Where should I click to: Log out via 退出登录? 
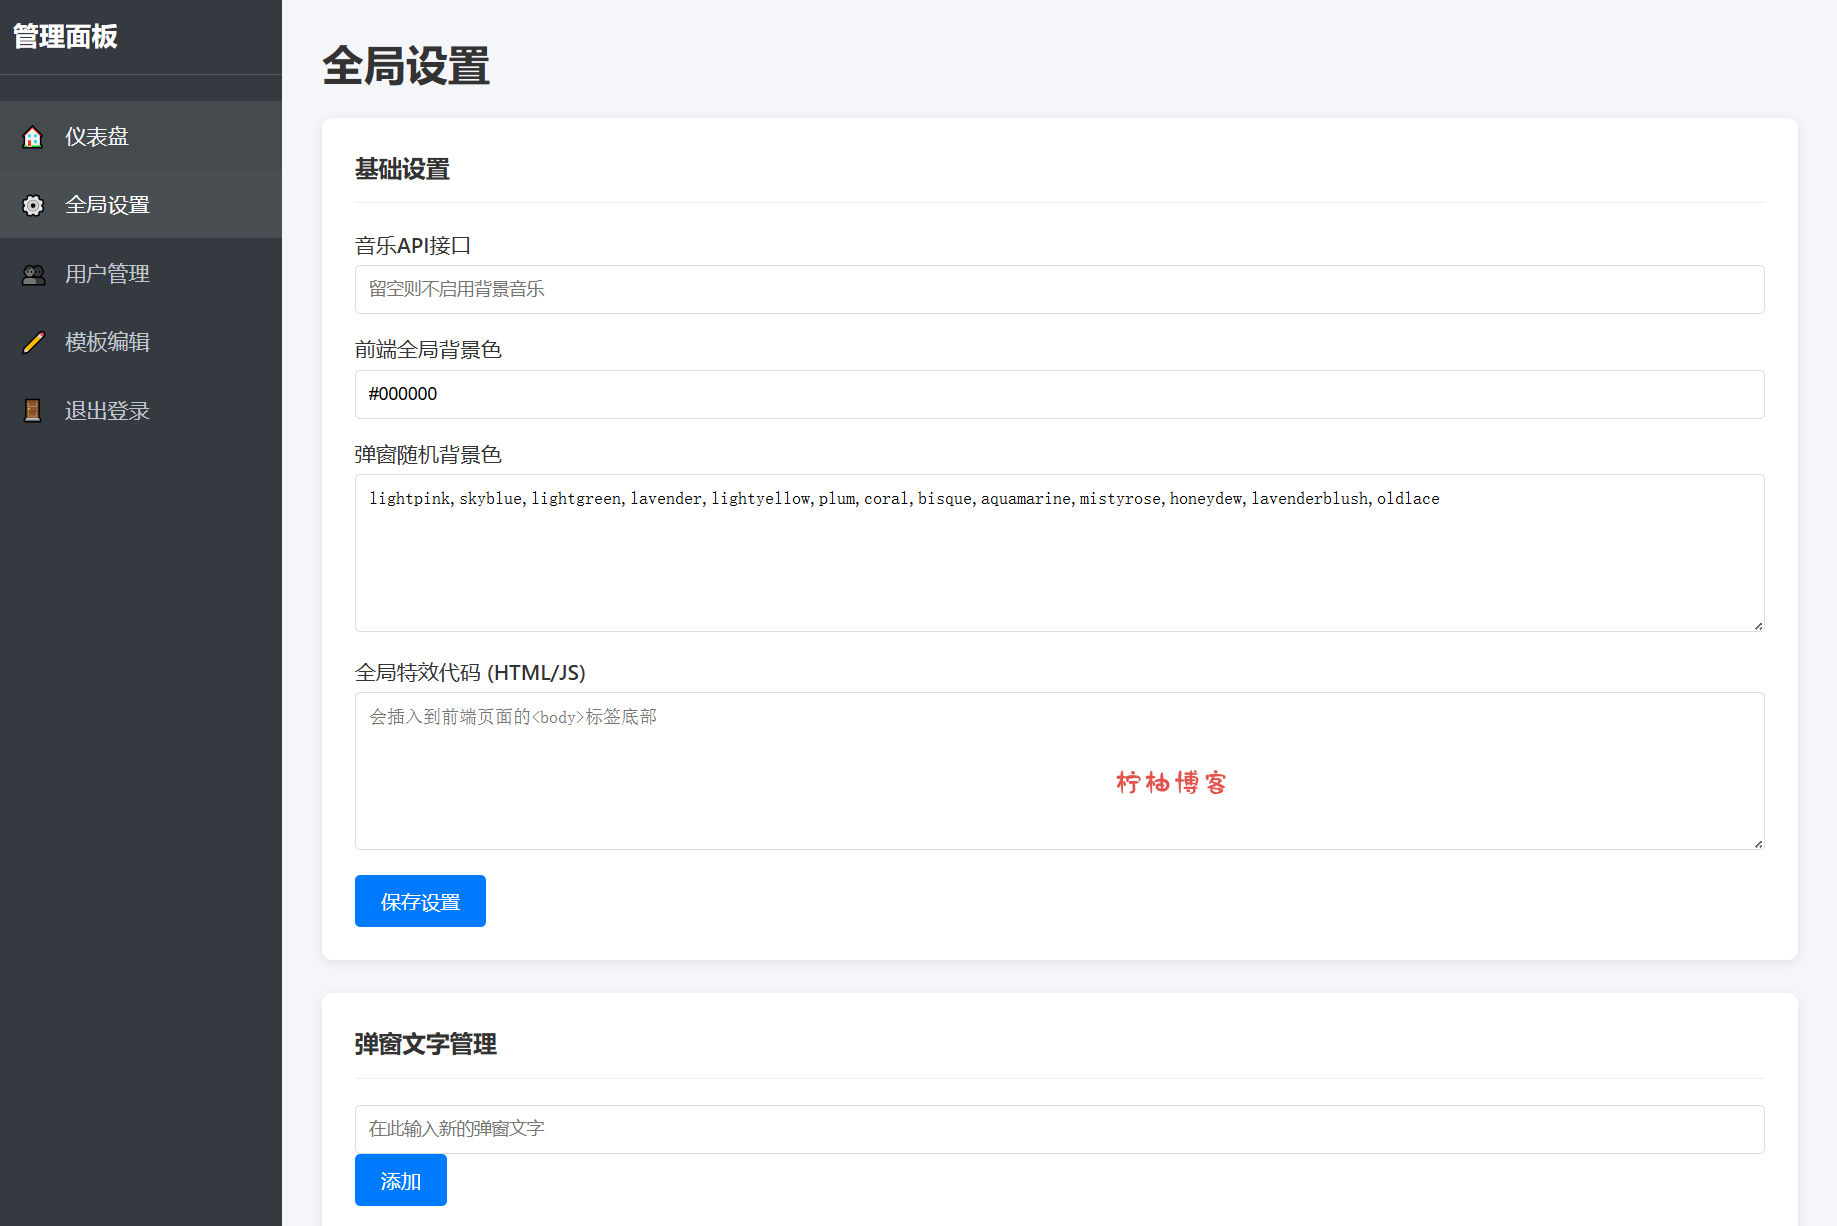coord(107,411)
